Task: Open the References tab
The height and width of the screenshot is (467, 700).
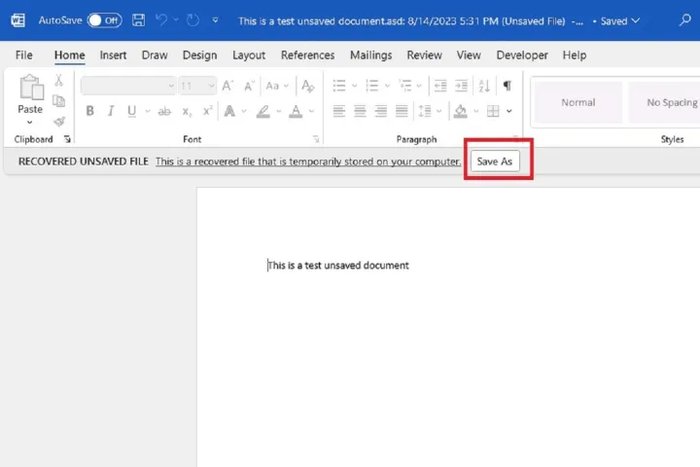Action: click(308, 55)
